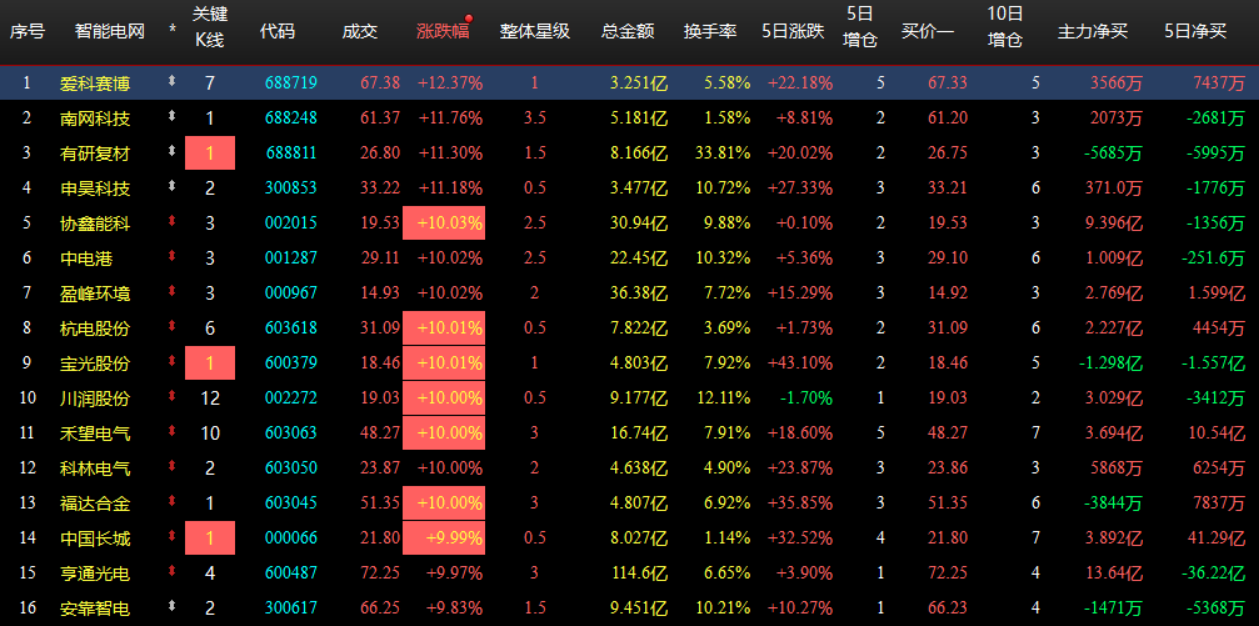Click 5-day change +43.10%
1259x626 pixels.
(x=800, y=363)
